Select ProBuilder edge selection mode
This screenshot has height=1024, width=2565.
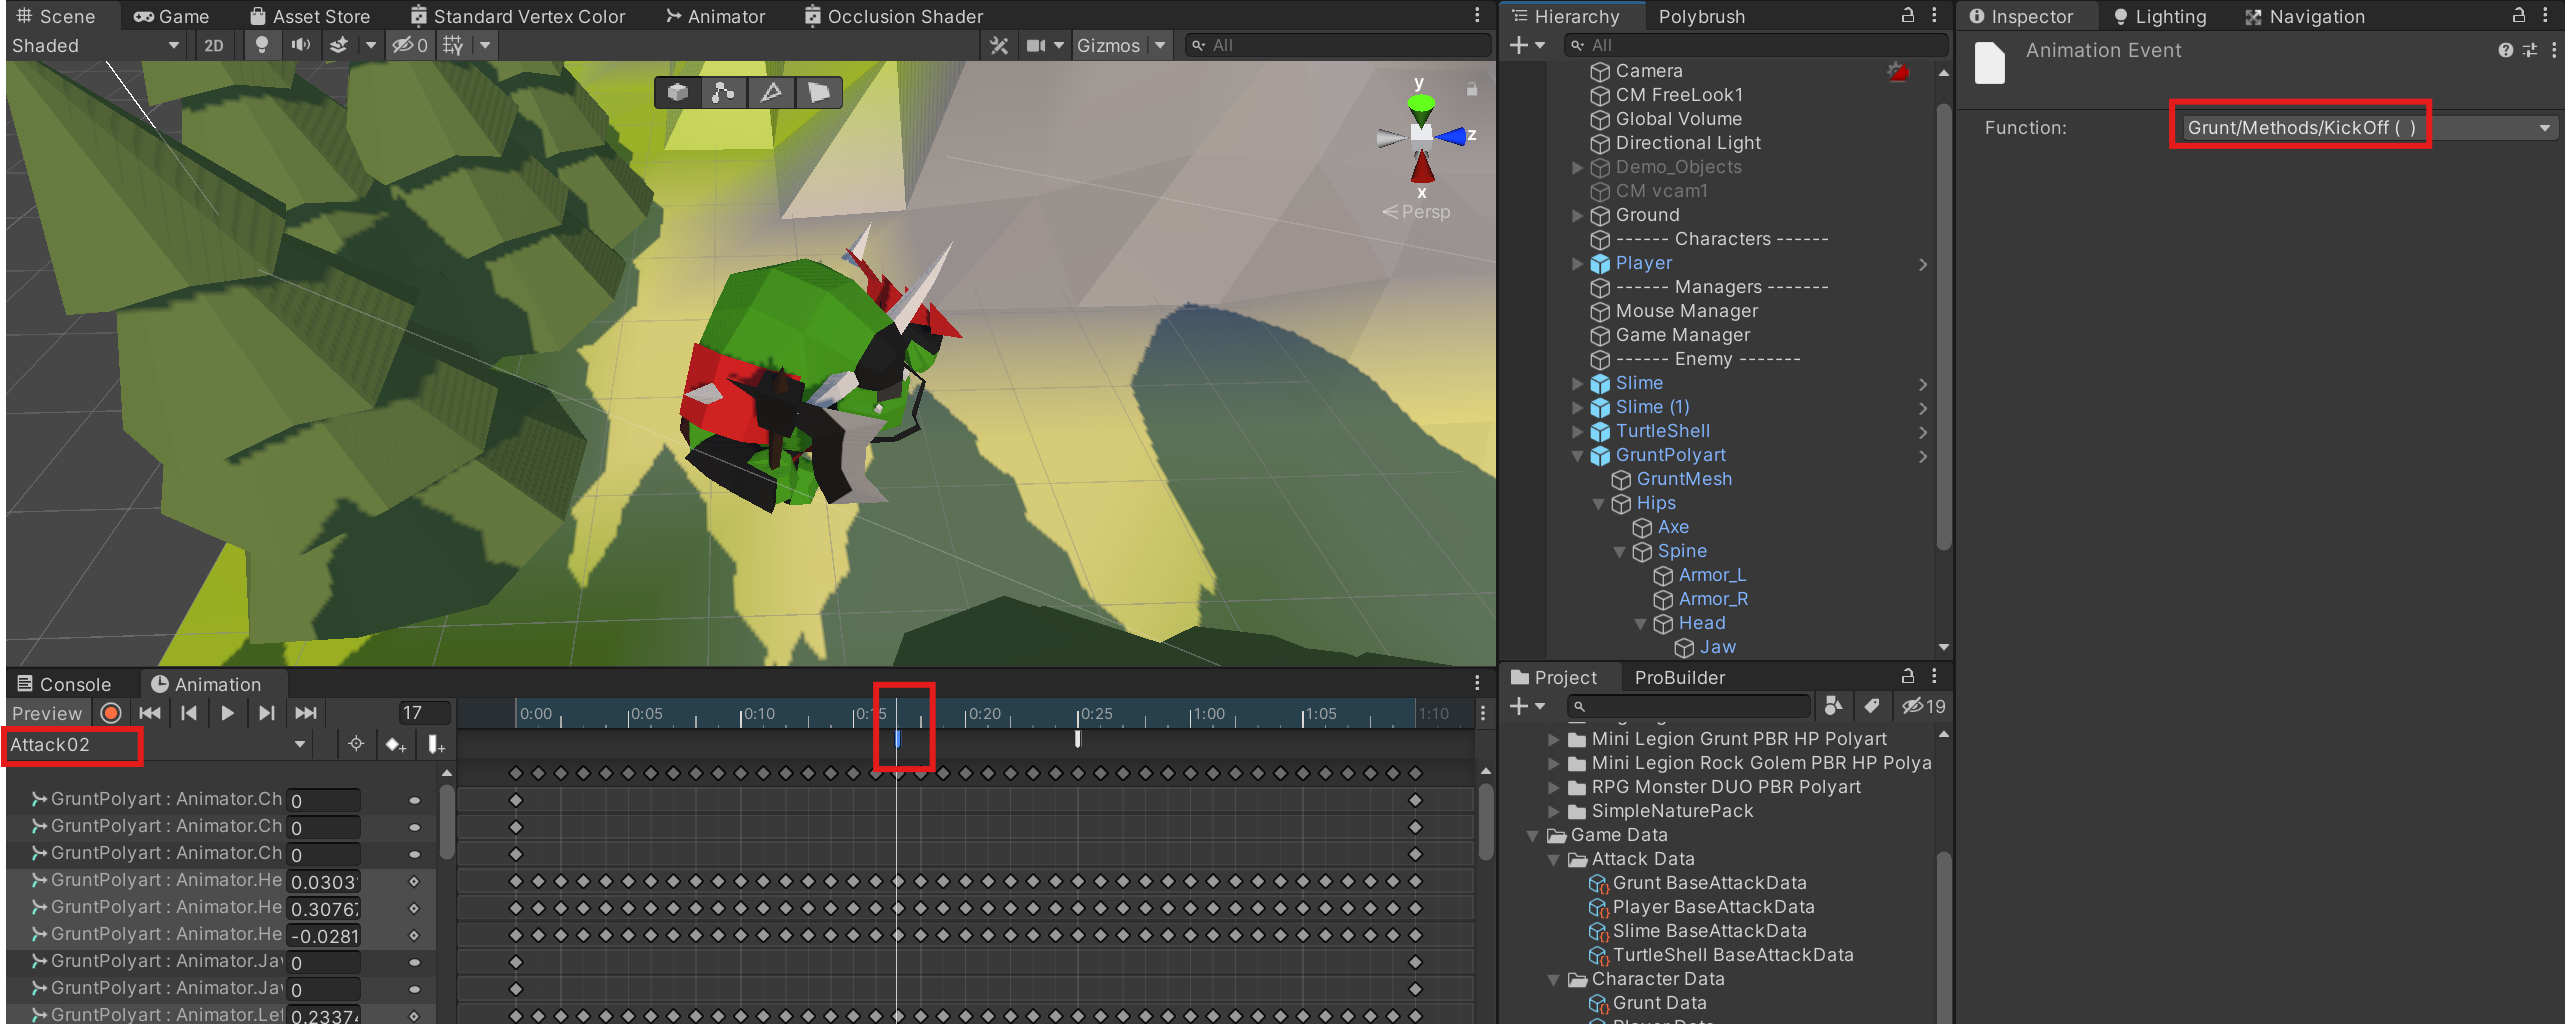[771, 92]
